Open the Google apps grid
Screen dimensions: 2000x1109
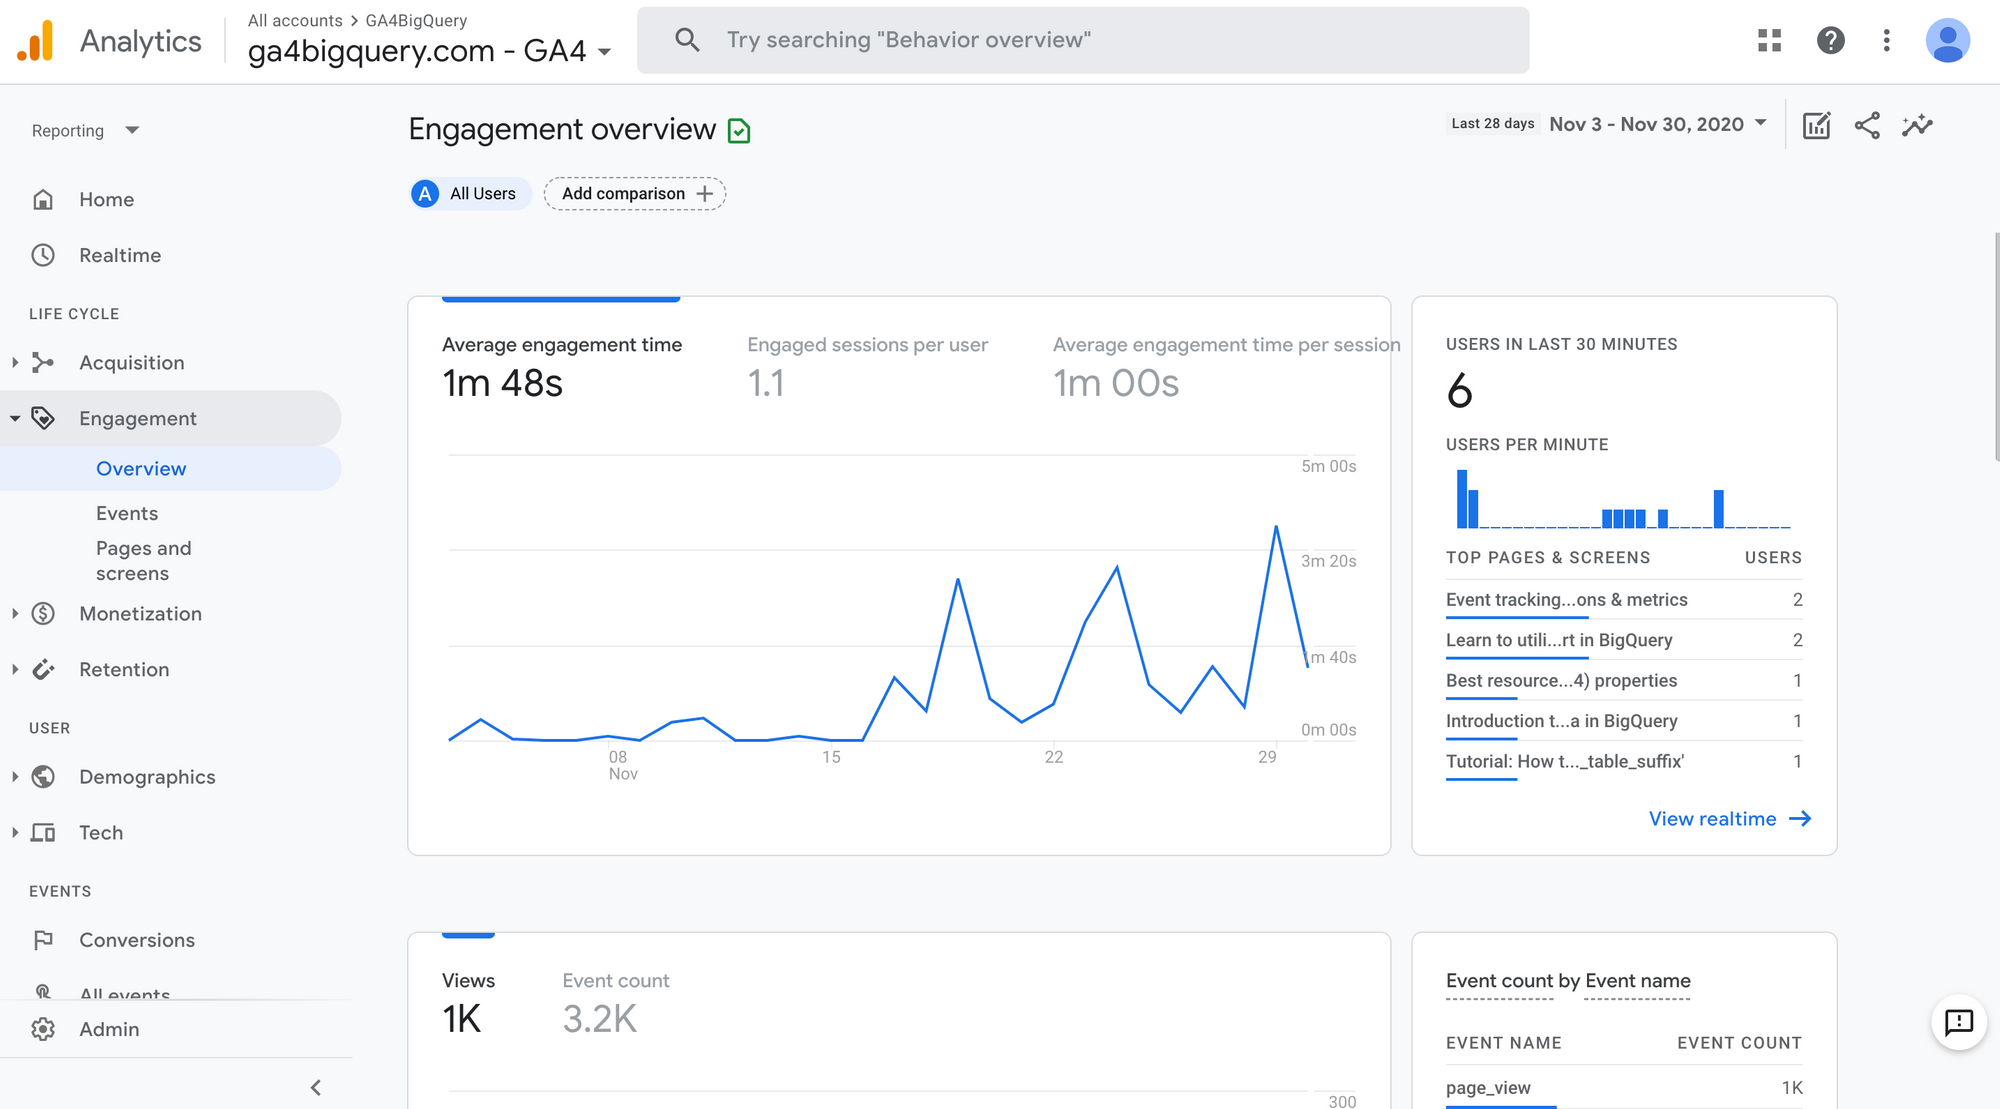1769,40
